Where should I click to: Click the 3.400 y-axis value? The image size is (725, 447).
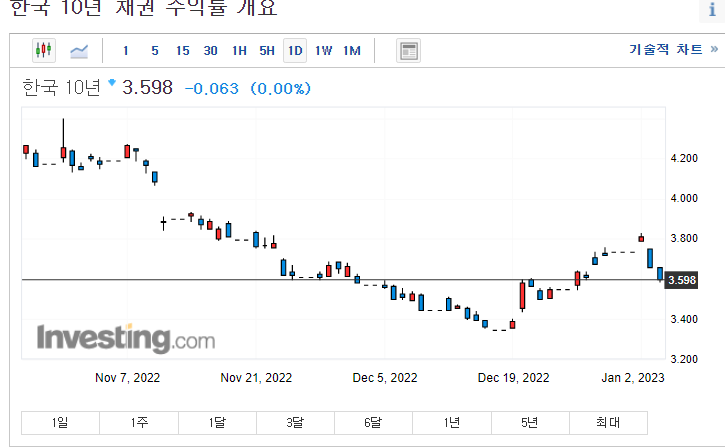tap(684, 319)
